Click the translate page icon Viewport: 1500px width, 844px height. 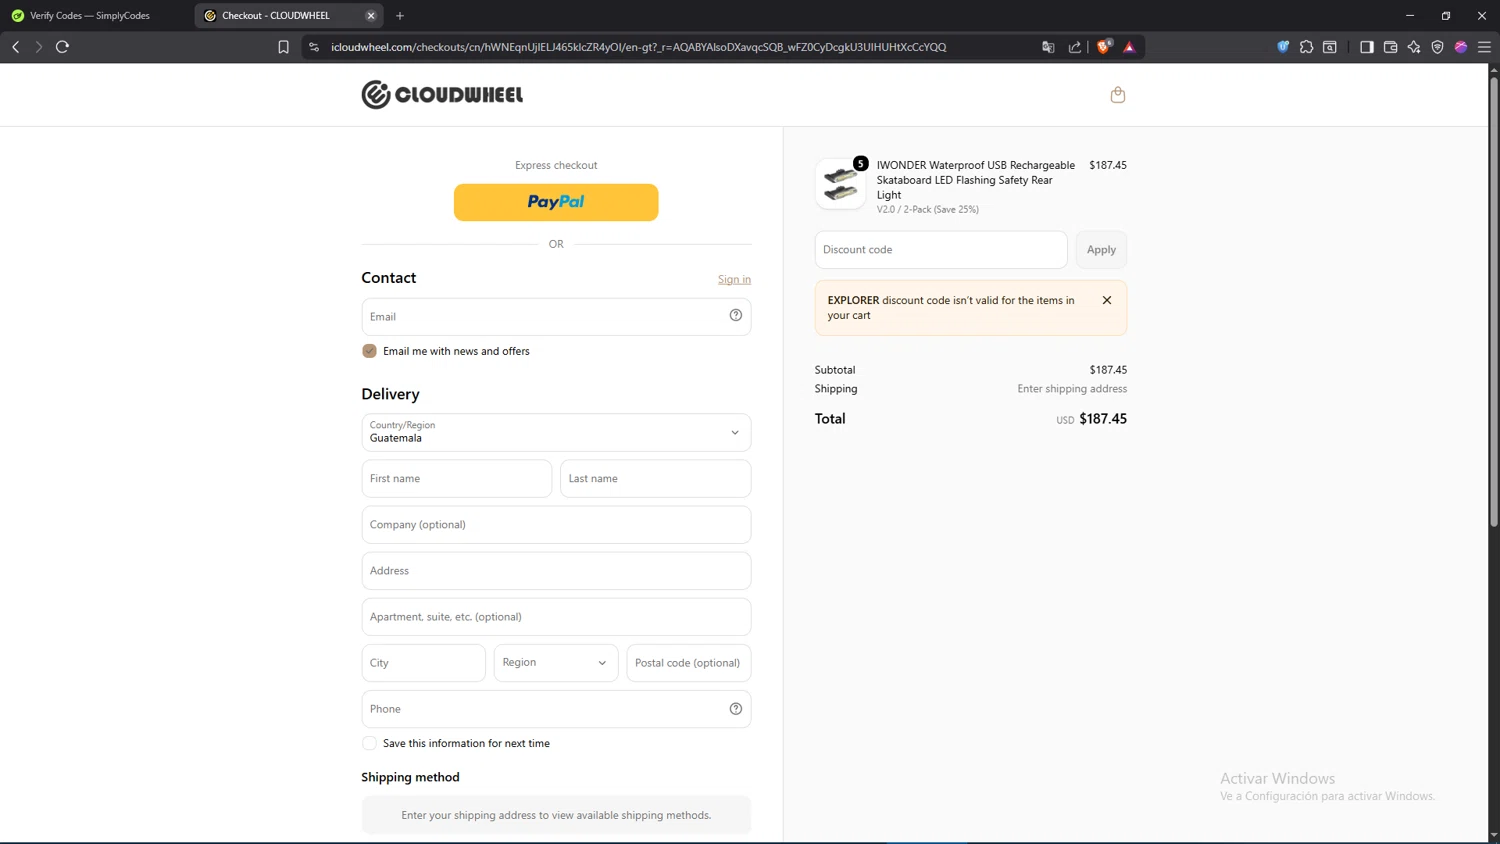(1048, 47)
